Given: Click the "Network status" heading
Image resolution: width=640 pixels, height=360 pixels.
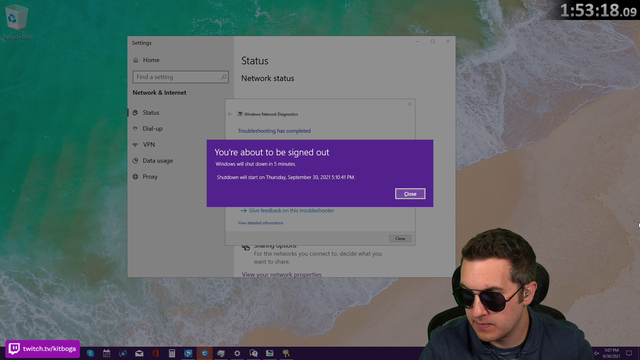Looking at the screenshot, I should pos(267,78).
